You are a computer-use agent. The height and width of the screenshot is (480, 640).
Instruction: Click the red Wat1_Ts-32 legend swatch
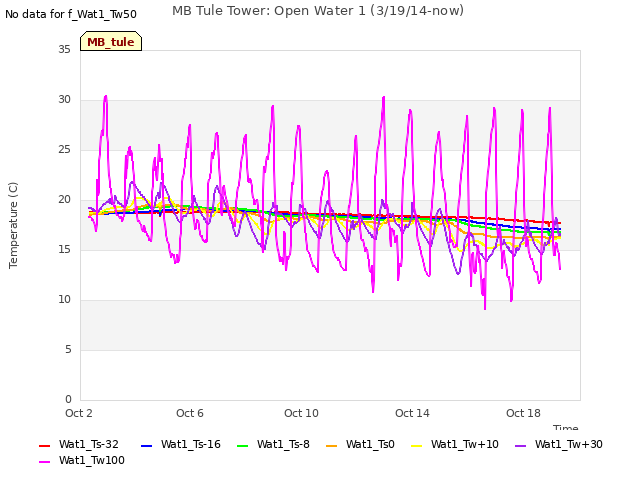(44, 446)
